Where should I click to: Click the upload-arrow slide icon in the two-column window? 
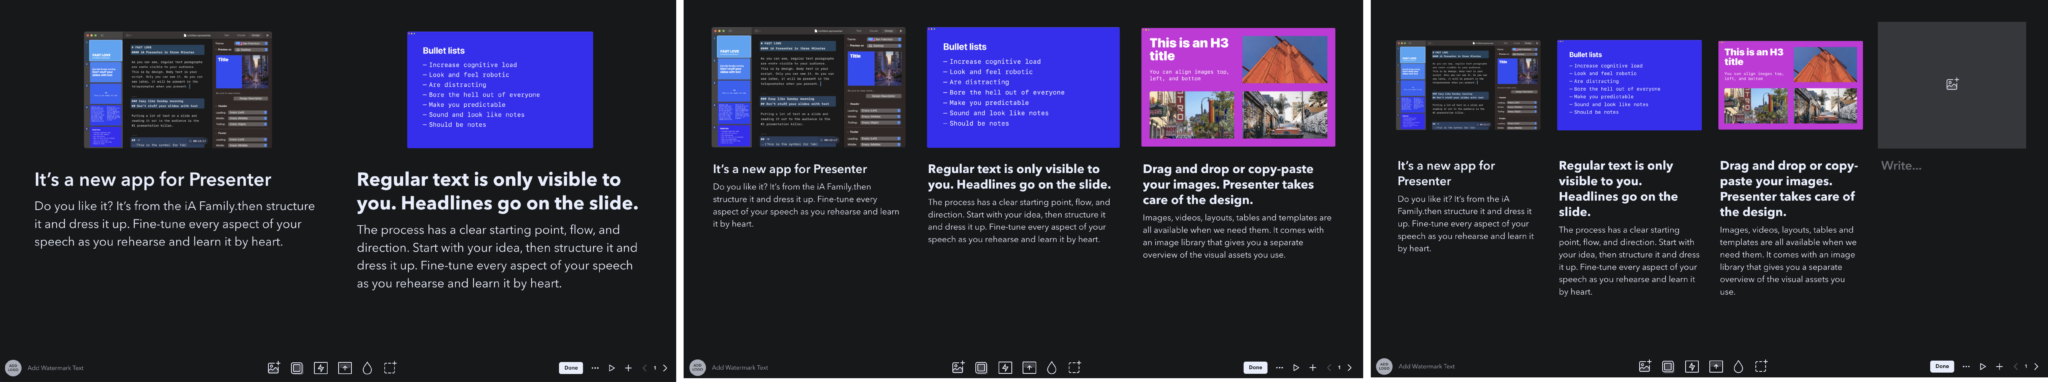click(345, 368)
